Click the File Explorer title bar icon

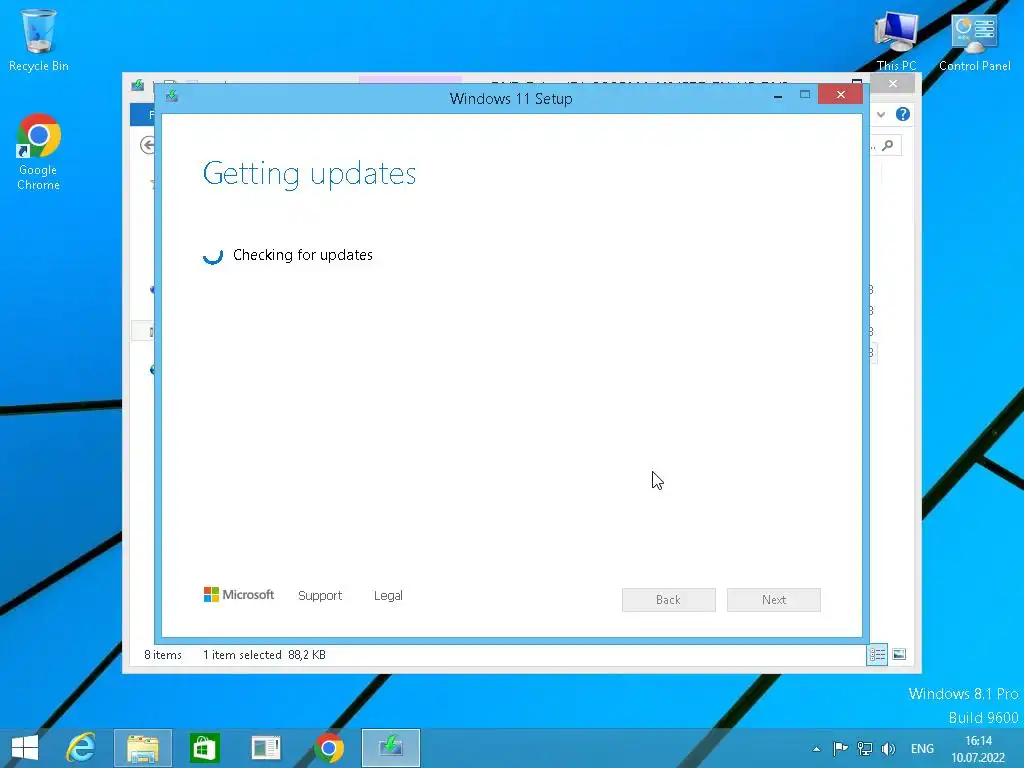137,85
